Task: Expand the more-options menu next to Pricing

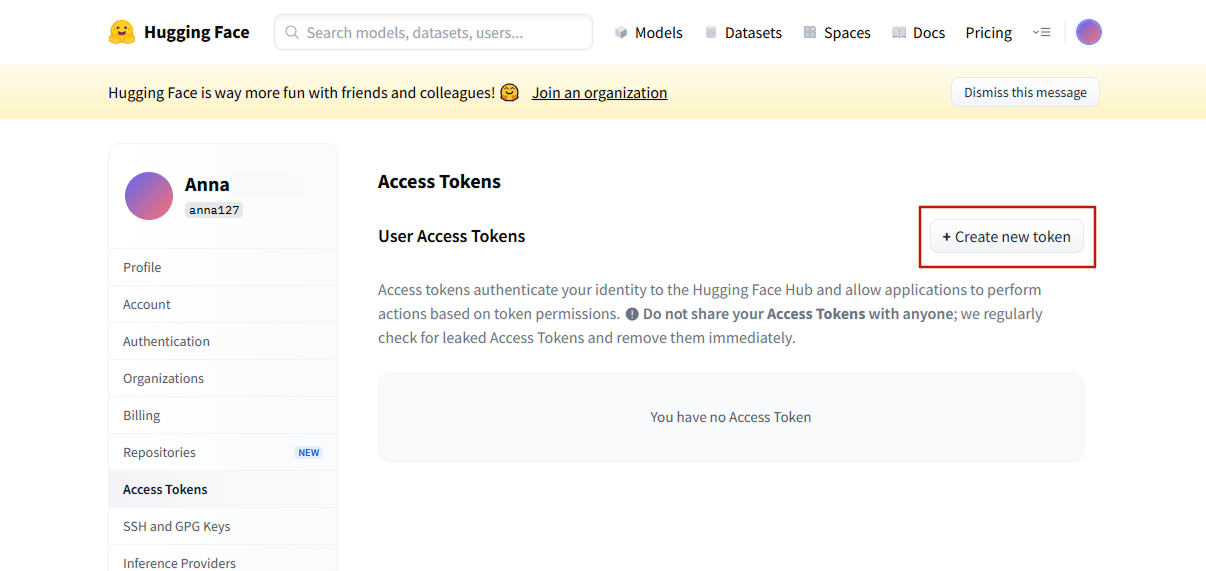Action: [x=1041, y=33]
